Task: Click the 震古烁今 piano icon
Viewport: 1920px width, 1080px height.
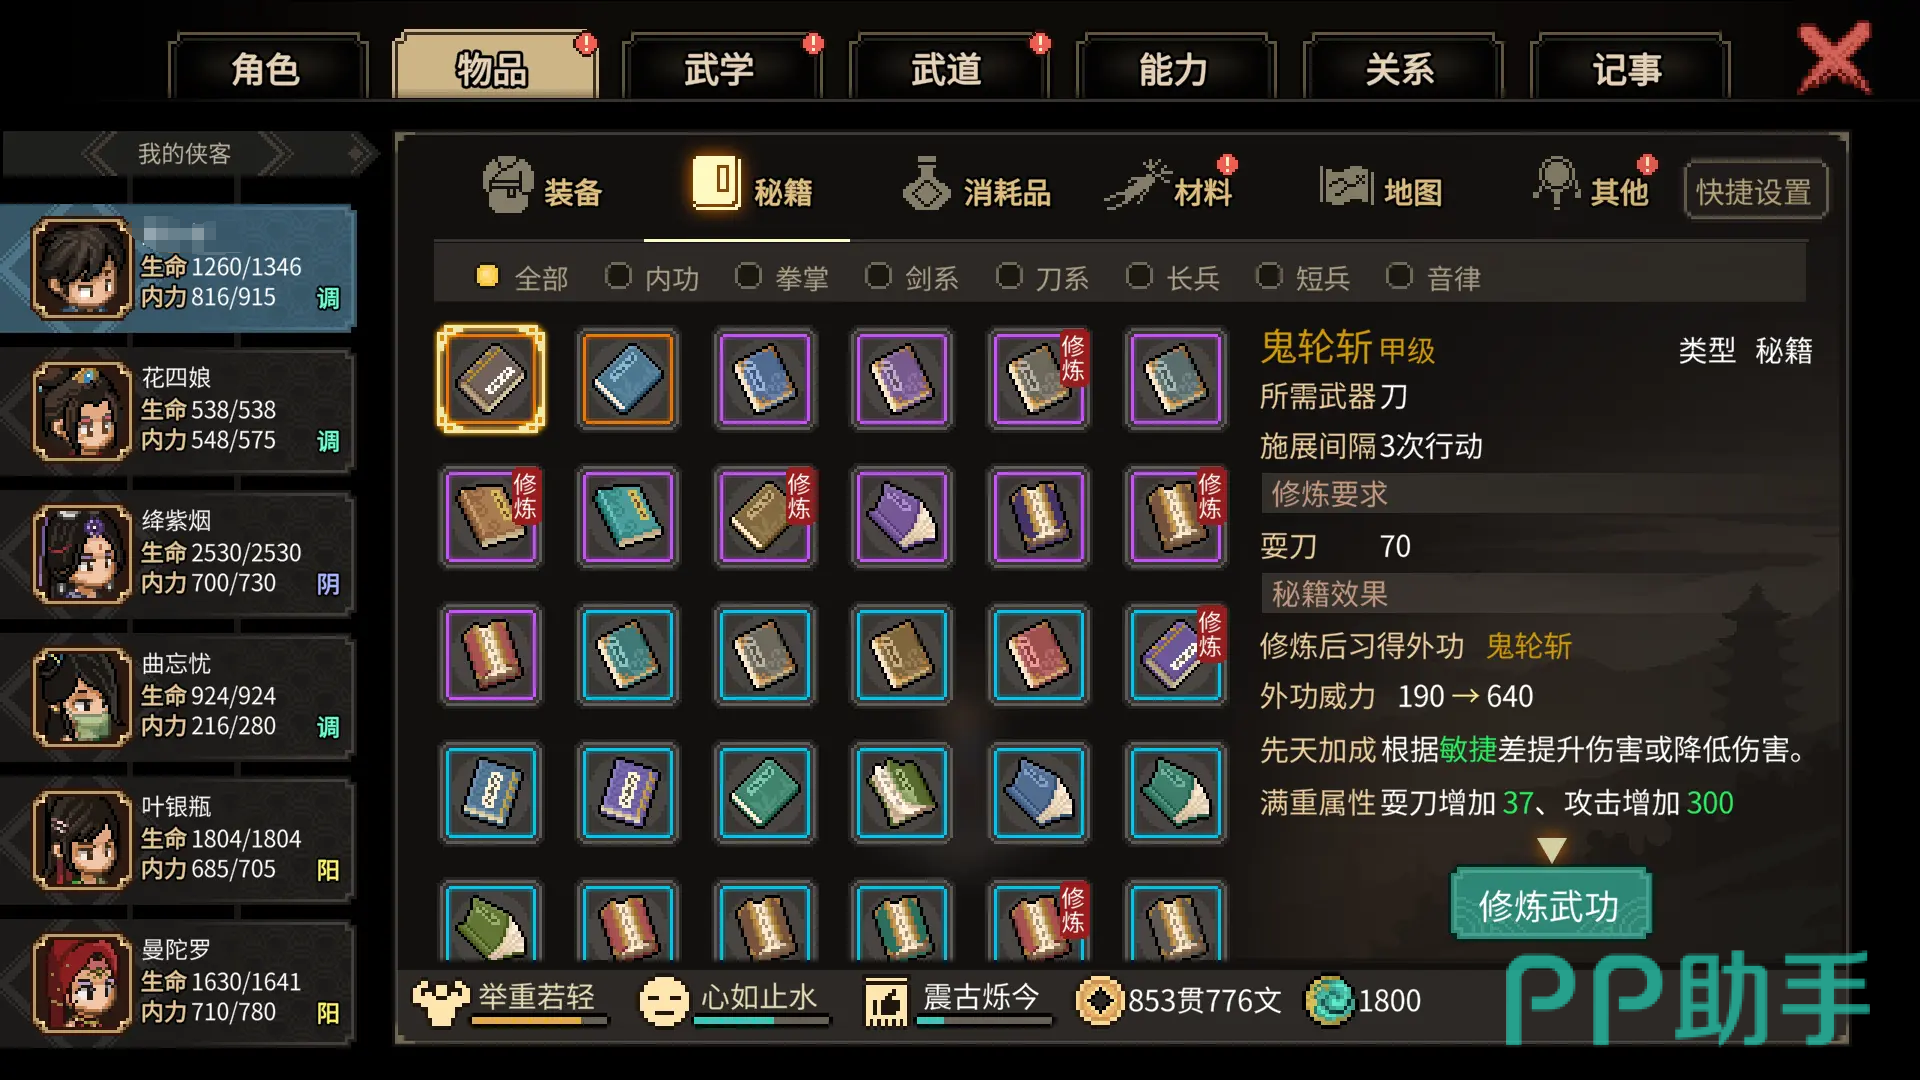Action: click(x=886, y=1001)
